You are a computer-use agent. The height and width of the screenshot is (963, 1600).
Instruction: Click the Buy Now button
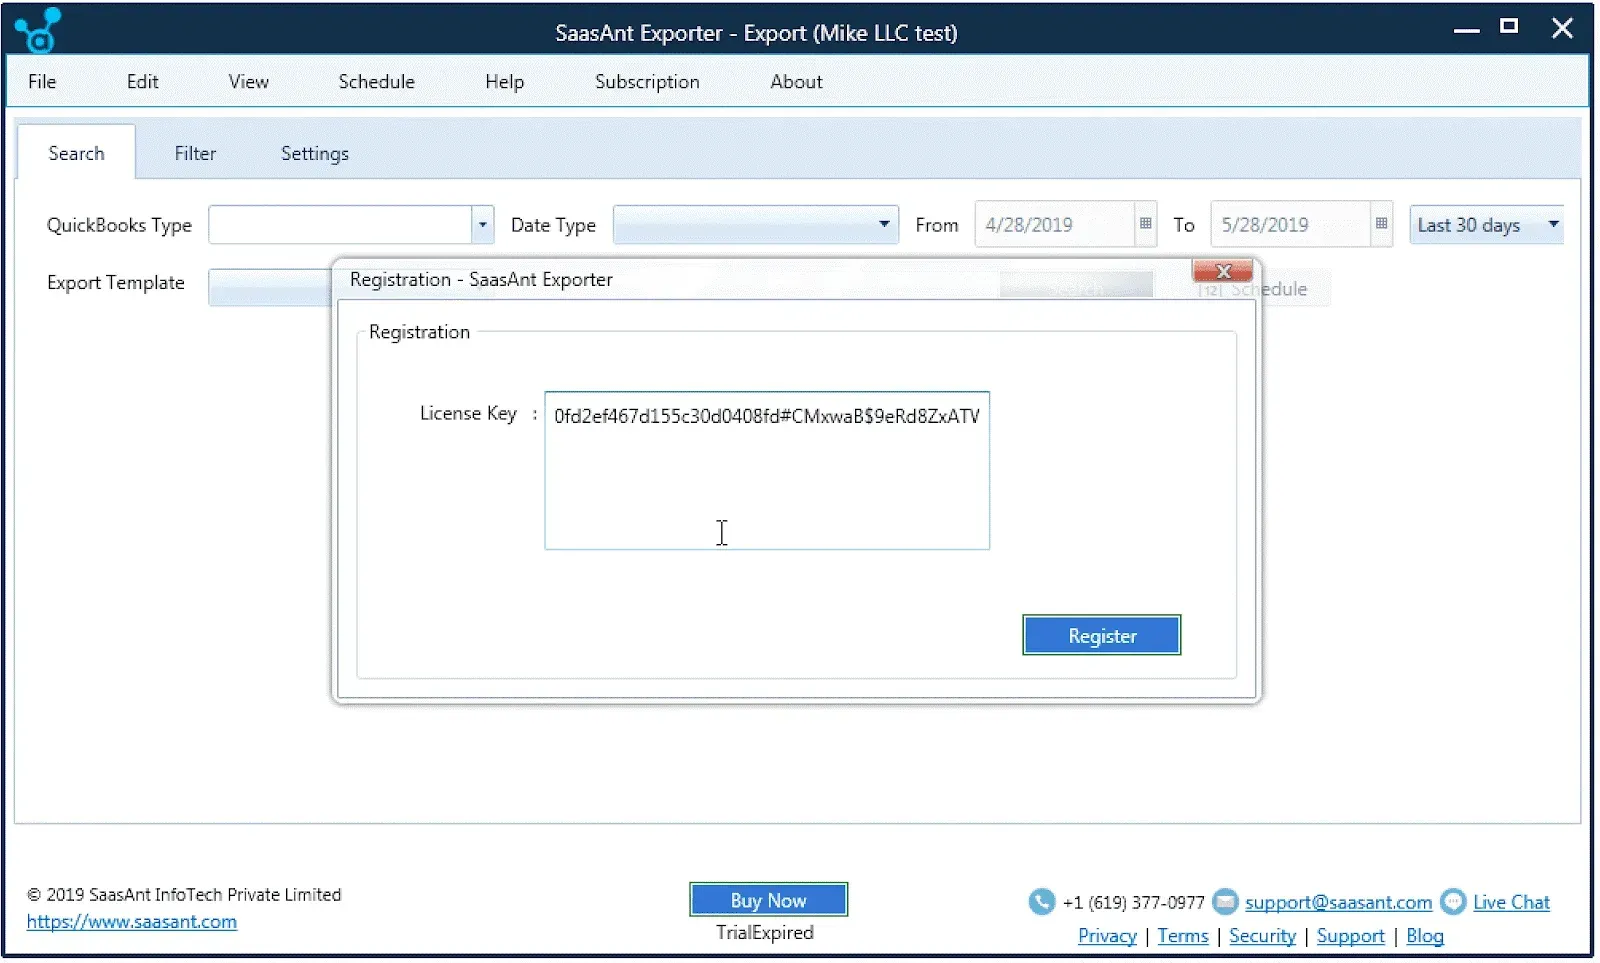pos(768,900)
